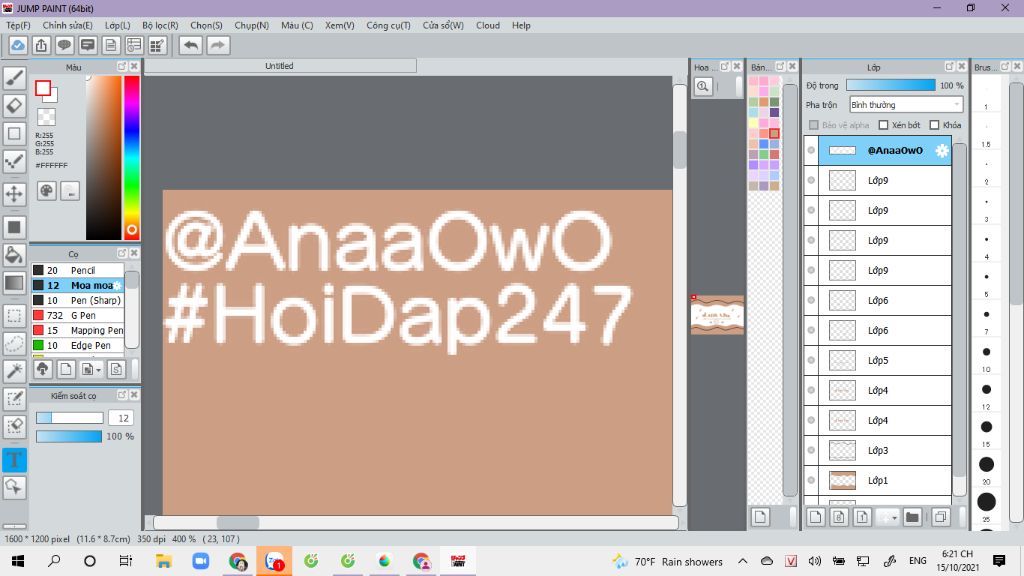Float the Màu color panel
Viewport: 1024px width, 576px height.
pyautogui.click(x=122, y=67)
